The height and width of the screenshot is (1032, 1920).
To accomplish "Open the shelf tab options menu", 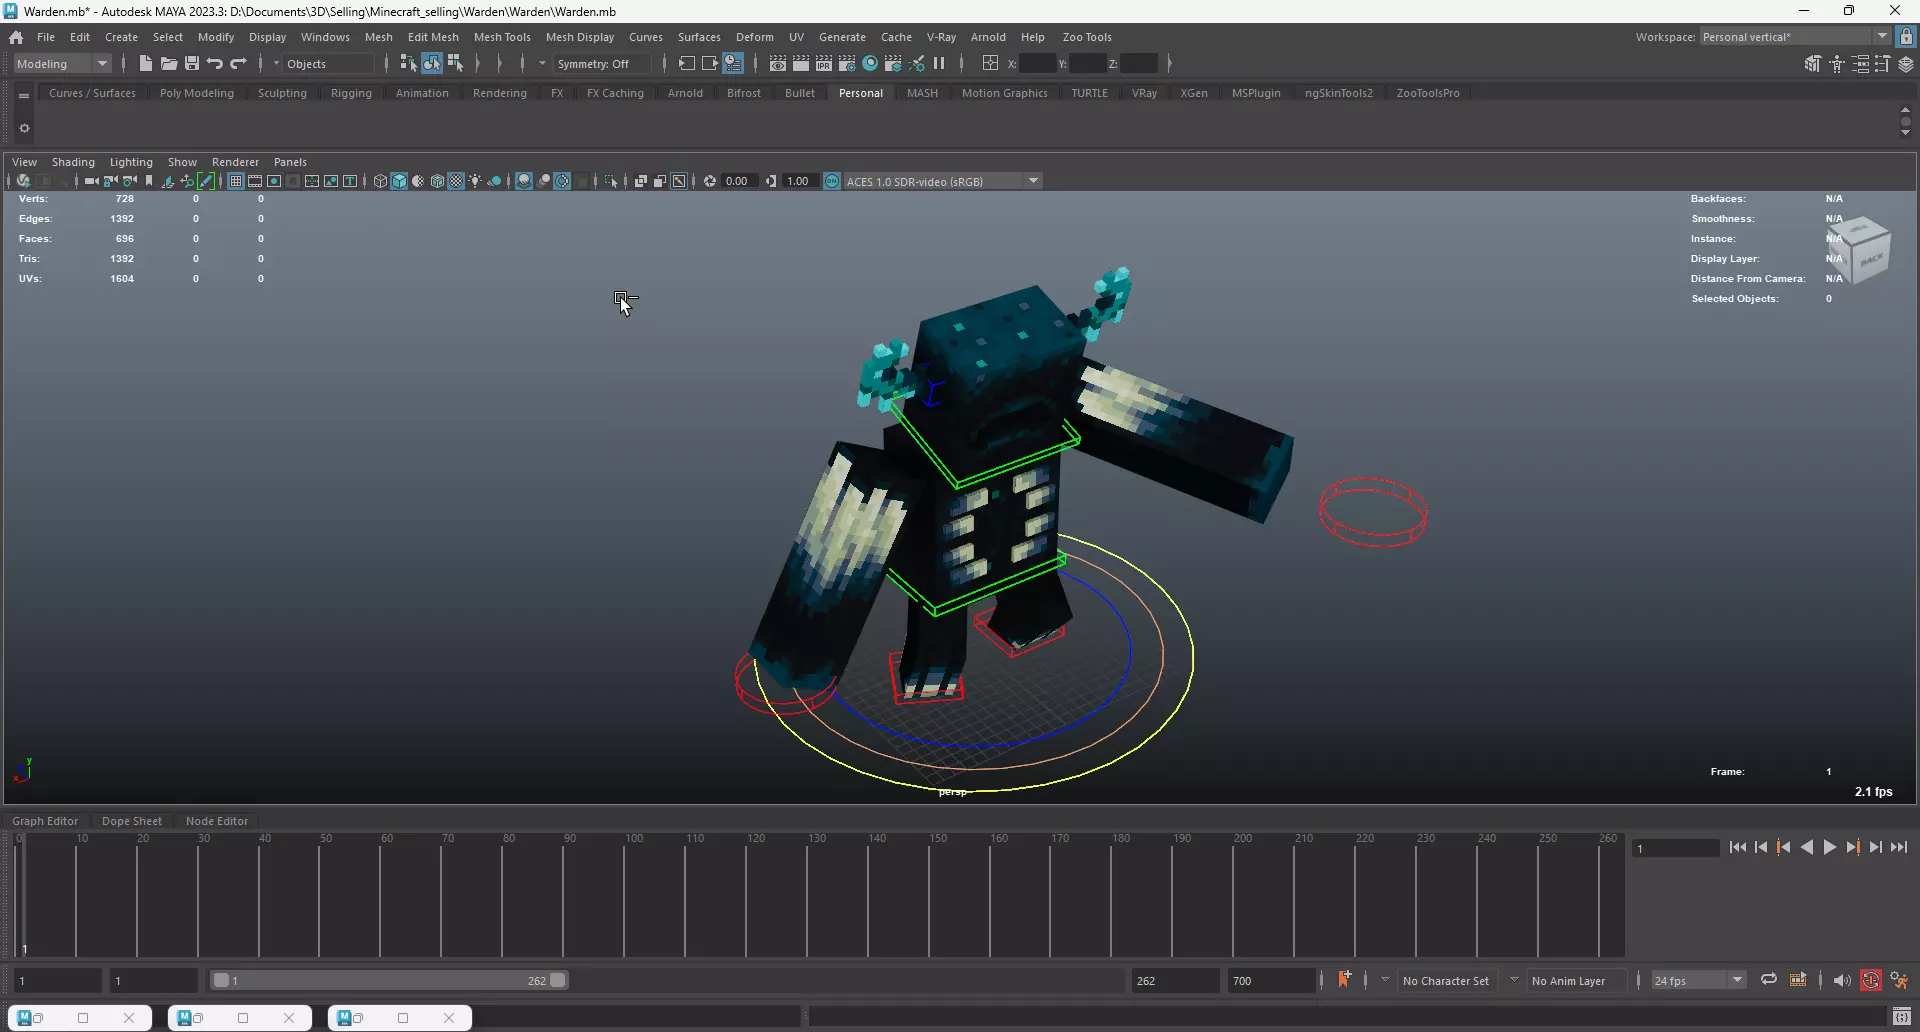I will pyautogui.click(x=24, y=95).
